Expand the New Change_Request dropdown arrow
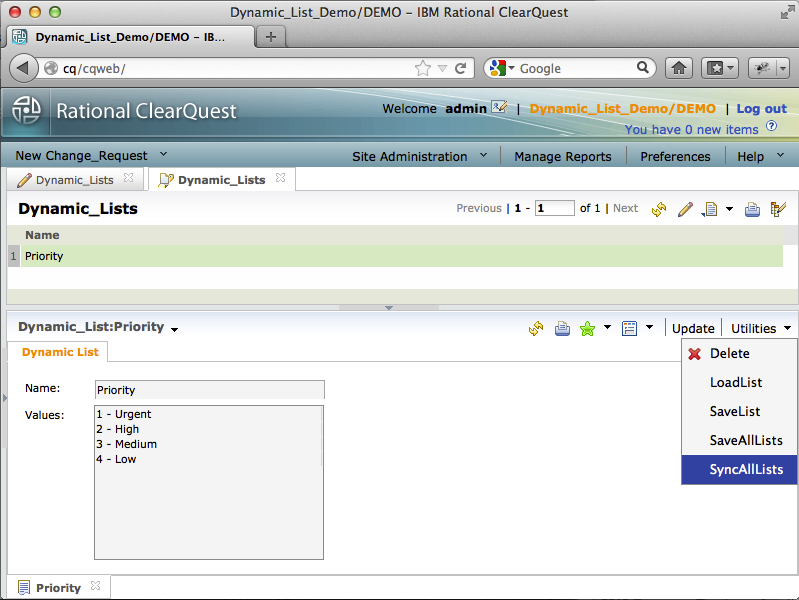Image resolution: width=799 pixels, height=600 pixels. pyautogui.click(x=164, y=154)
